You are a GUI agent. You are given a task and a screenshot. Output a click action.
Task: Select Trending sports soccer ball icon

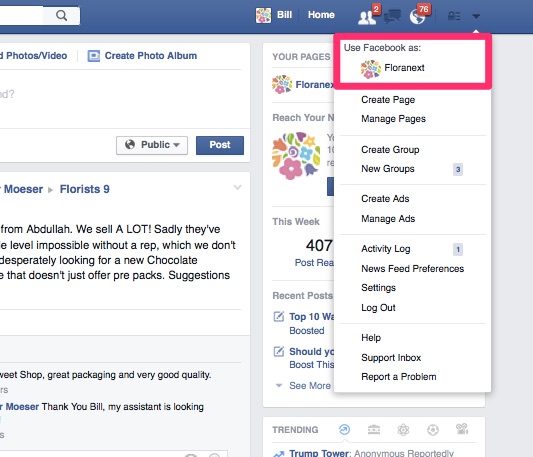point(433,430)
